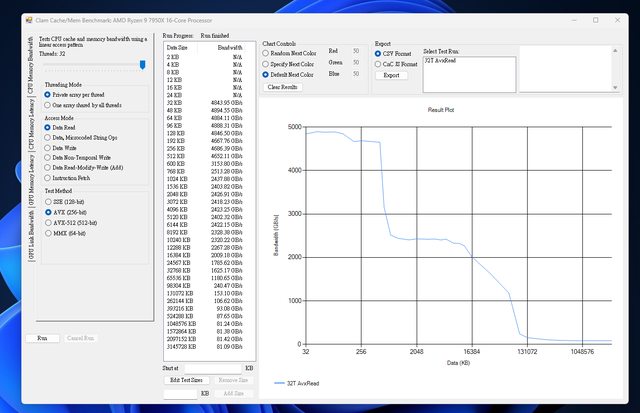Image resolution: width=640 pixels, height=413 pixels.
Task: Click the Threads count slider handle
Action: click(x=143, y=64)
